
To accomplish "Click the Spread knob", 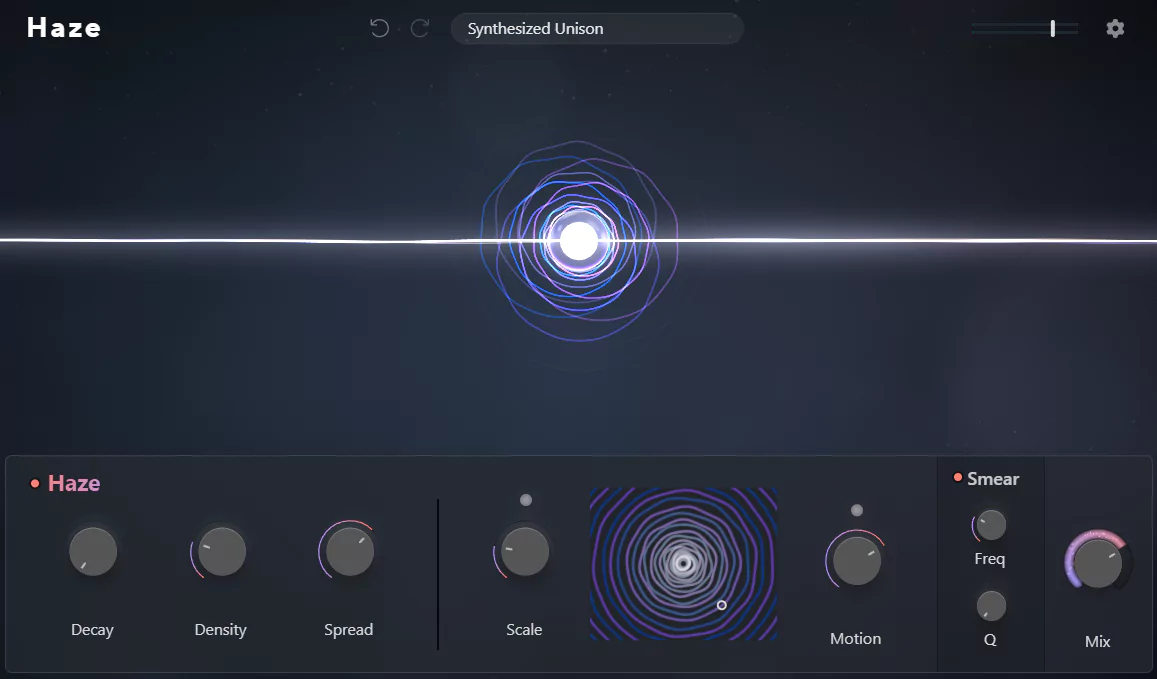I will tap(349, 551).
